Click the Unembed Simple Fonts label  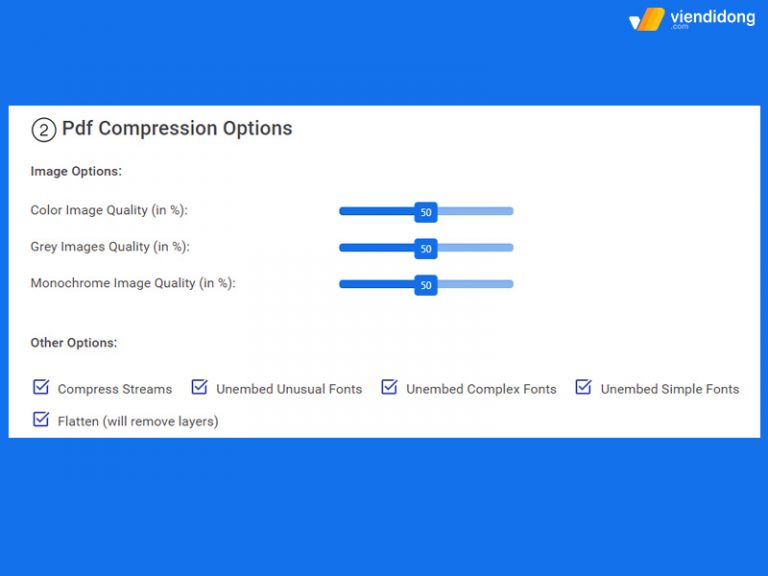pyautogui.click(x=670, y=389)
